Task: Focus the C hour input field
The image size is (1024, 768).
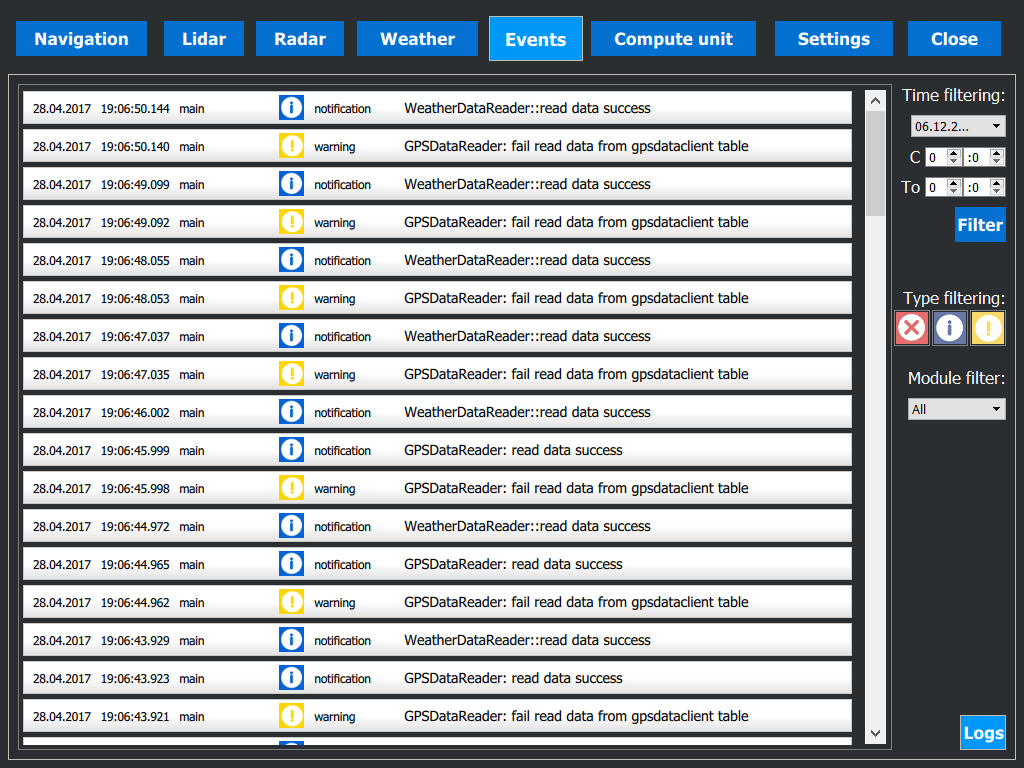Action: pyautogui.click(x=936, y=157)
